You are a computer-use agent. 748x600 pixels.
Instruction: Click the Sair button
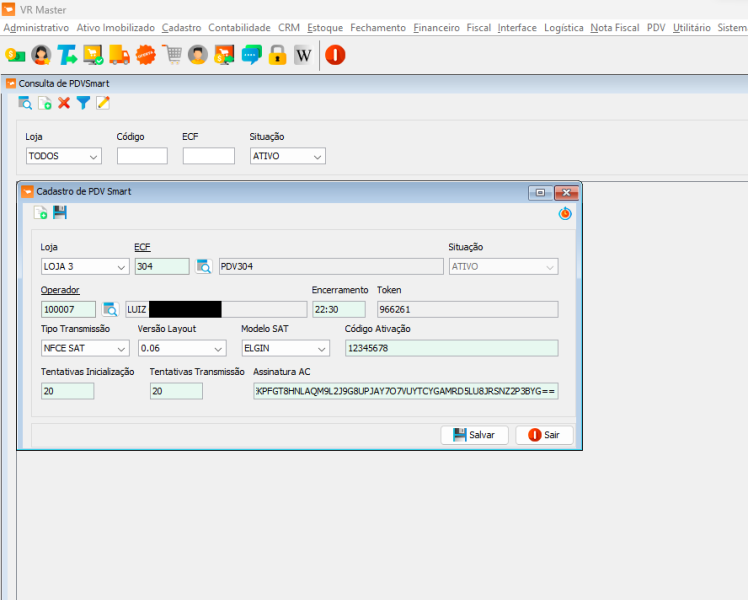tap(544, 435)
